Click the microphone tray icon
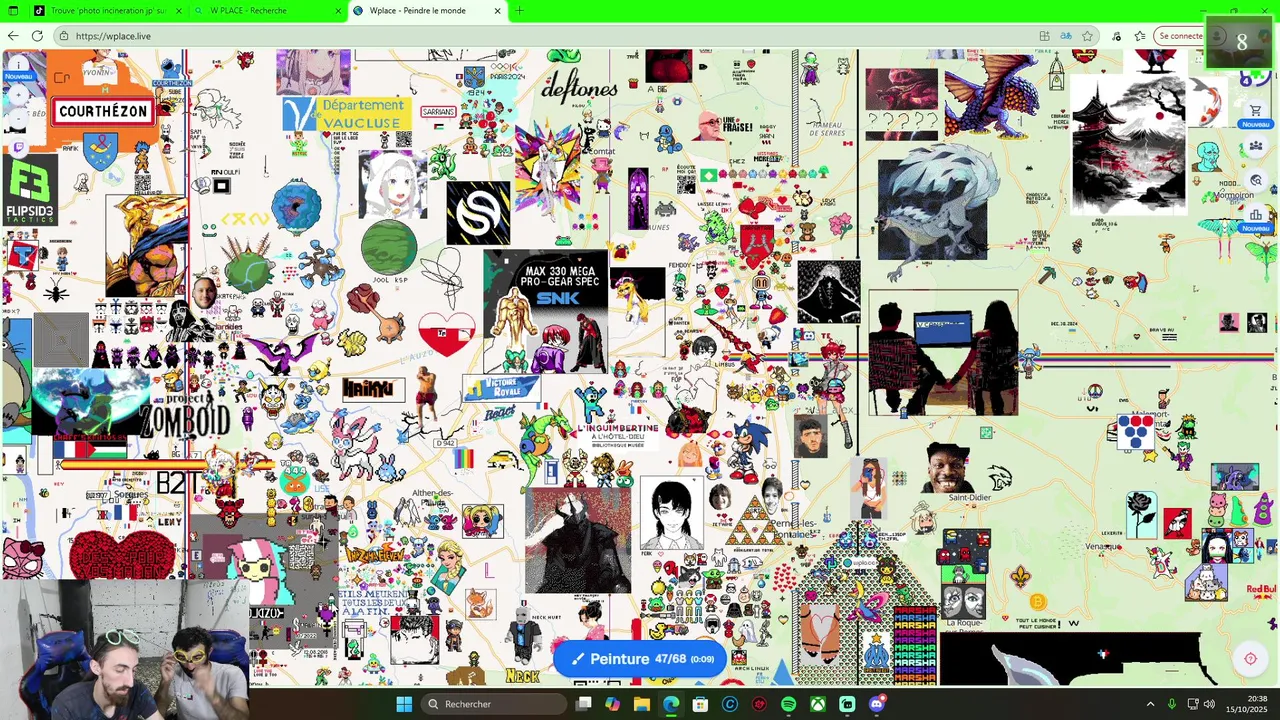This screenshot has height=720, width=1280. tap(1172, 704)
